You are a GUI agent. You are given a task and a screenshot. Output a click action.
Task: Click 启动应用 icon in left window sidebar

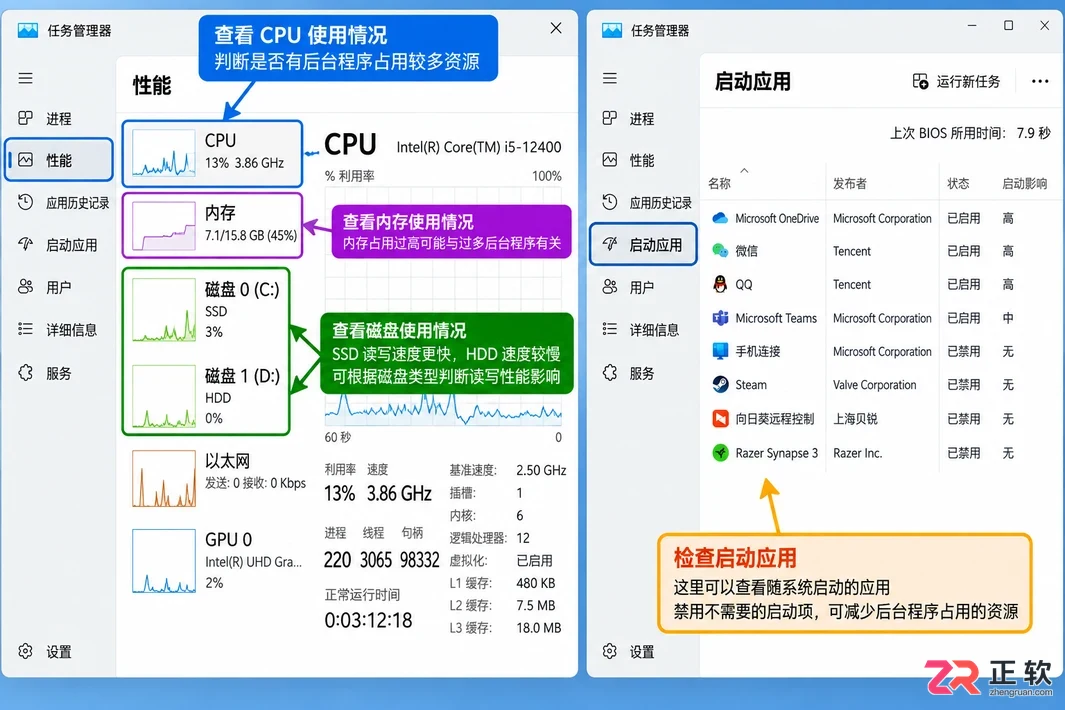(25, 244)
